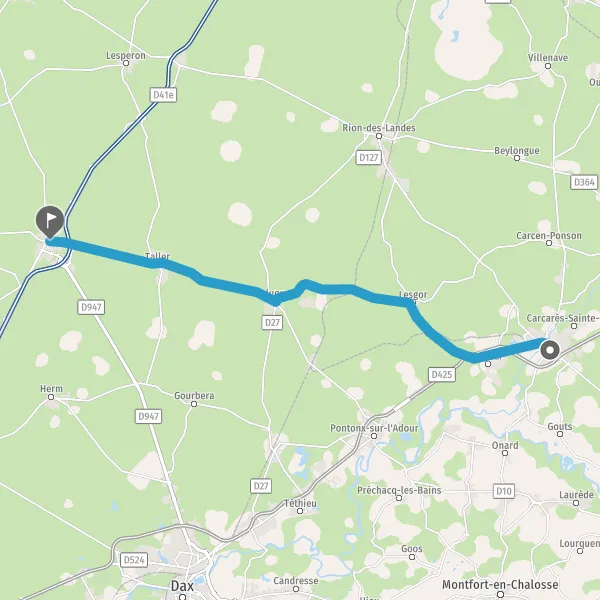Click the D425 road badge

point(442,375)
